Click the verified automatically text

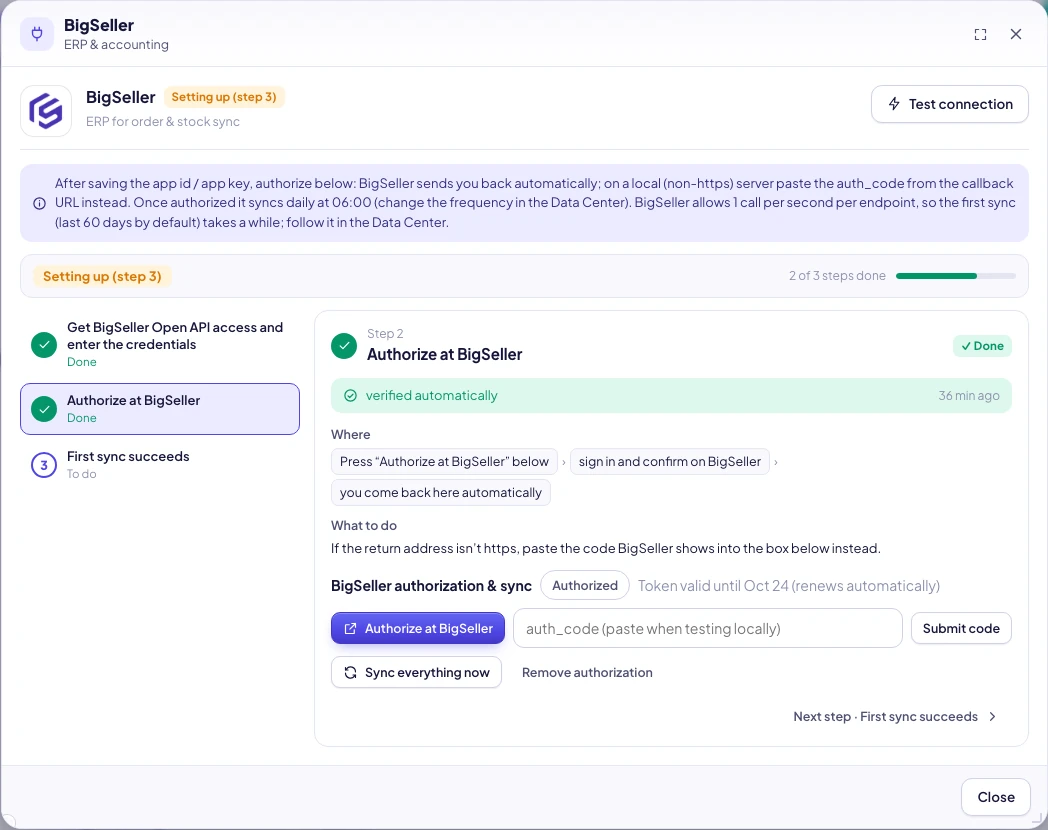coord(432,396)
